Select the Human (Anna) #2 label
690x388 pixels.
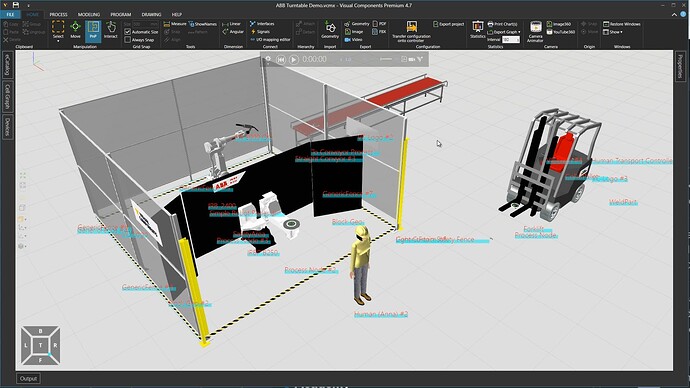pyautogui.click(x=381, y=314)
